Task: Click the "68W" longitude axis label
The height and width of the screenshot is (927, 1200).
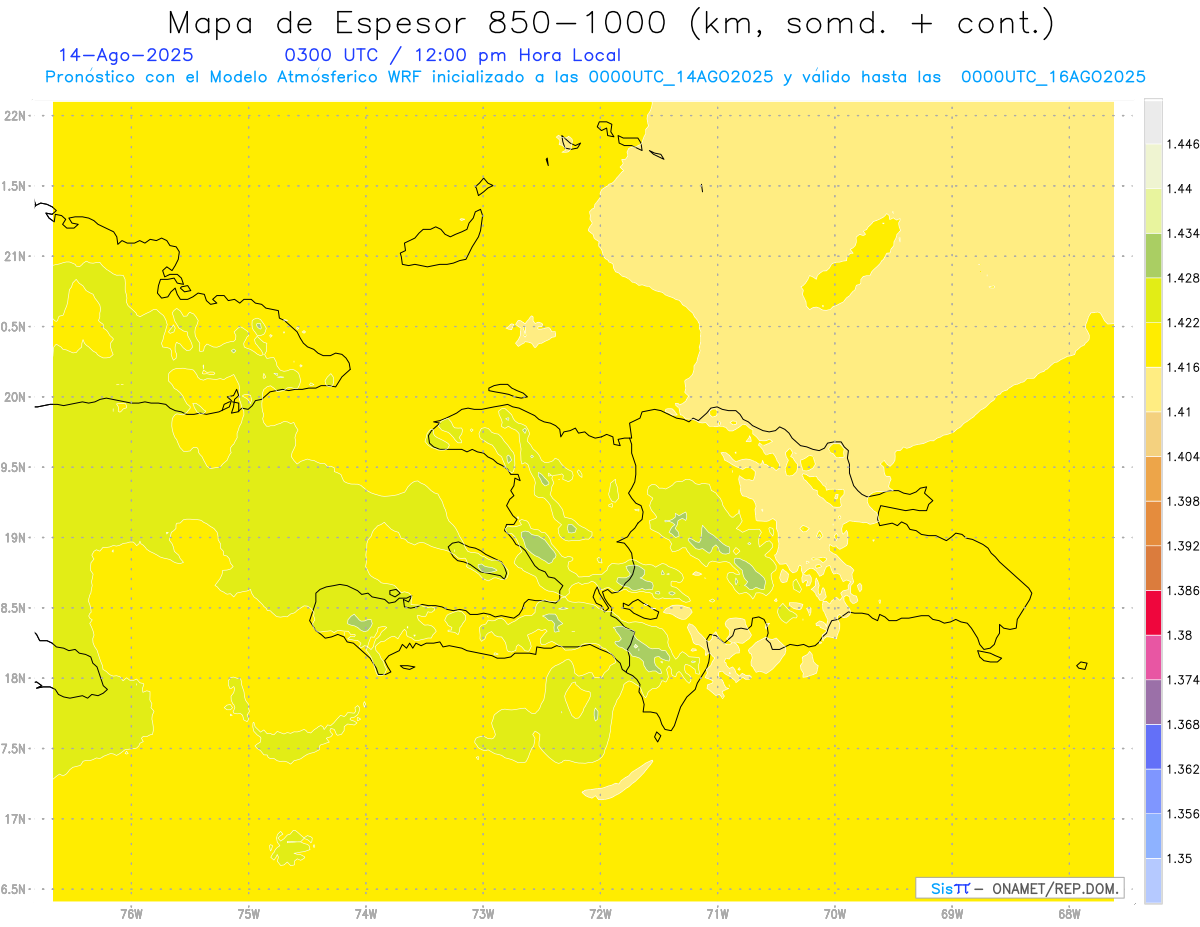Action: [x=1069, y=914]
